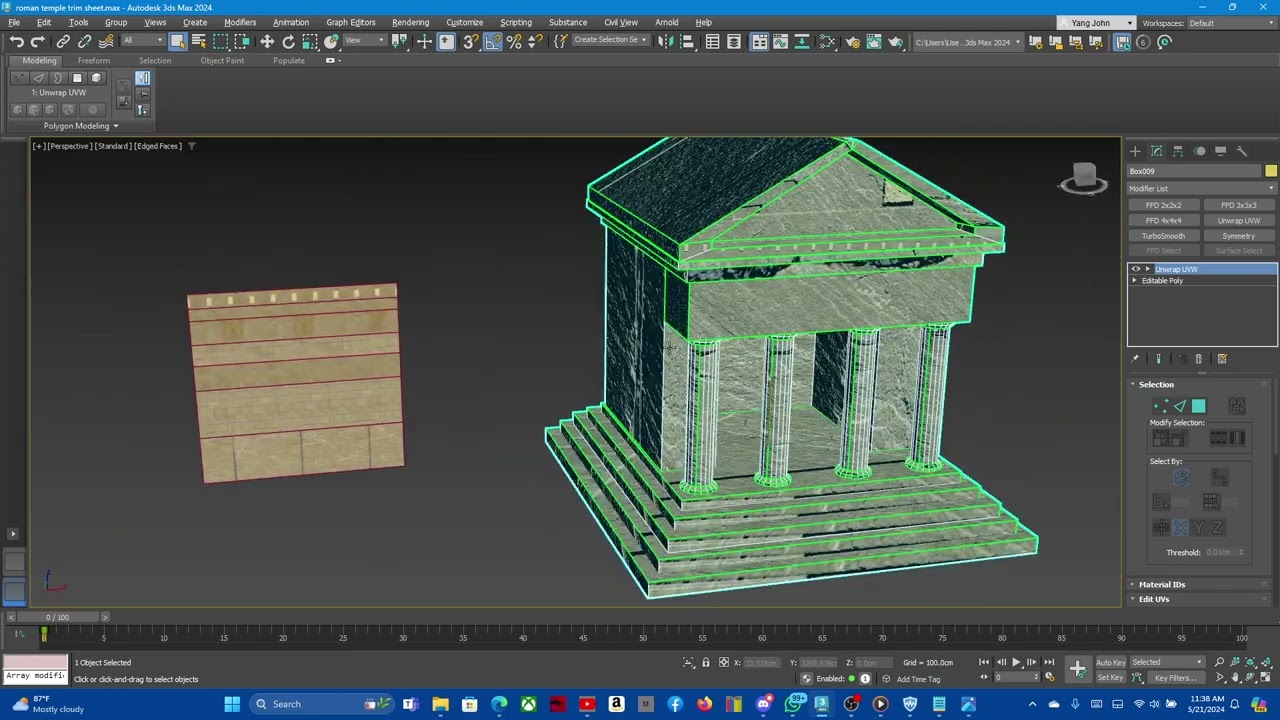1280x720 pixels.
Task: Switch to the Create command panel
Action: pos(1135,151)
